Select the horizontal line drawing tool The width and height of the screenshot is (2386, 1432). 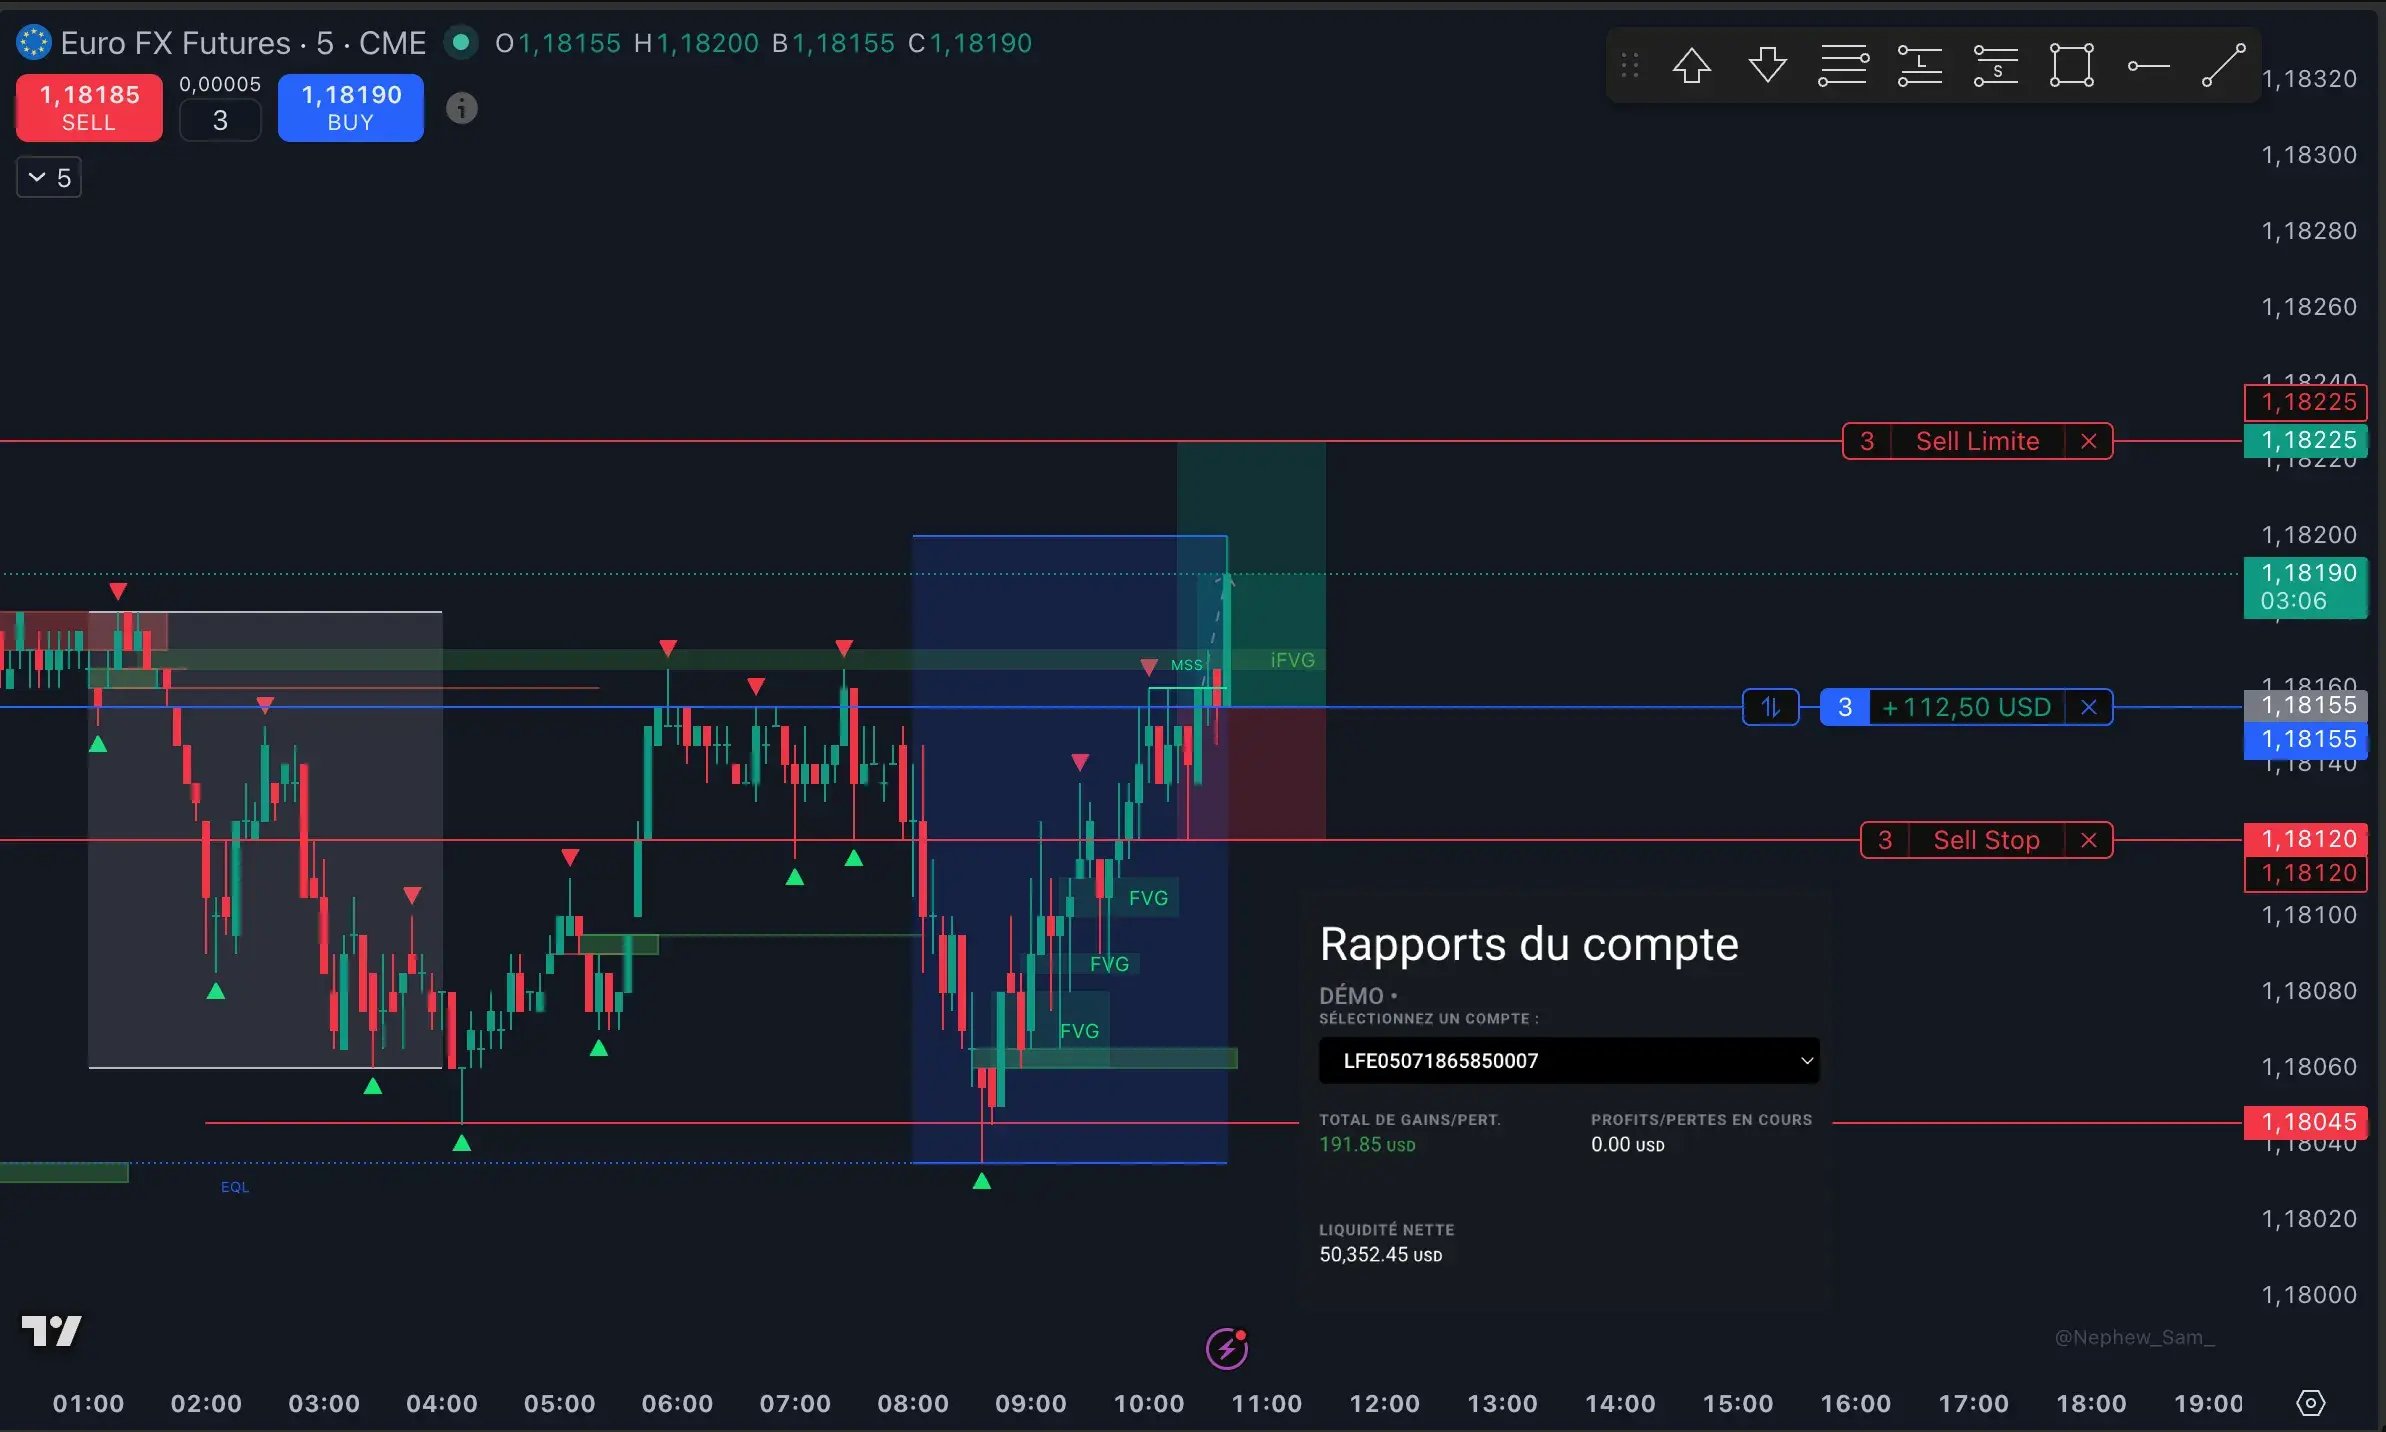[2148, 65]
